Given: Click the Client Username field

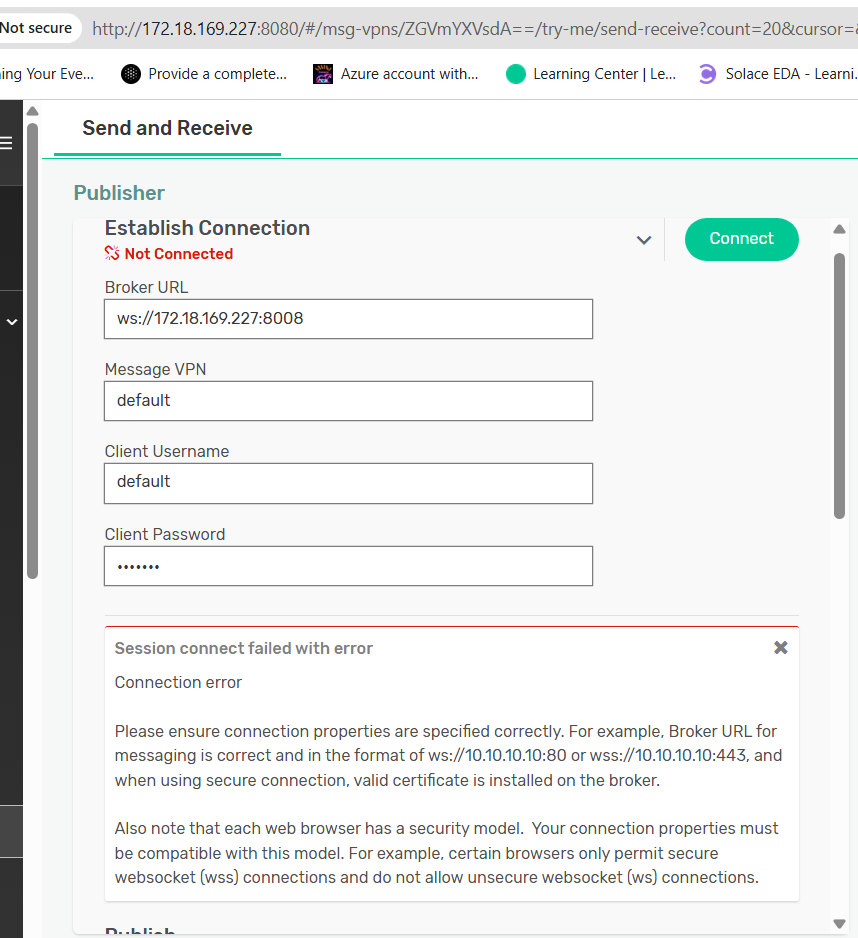Looking at the screenshot, I should pos(348,483).
